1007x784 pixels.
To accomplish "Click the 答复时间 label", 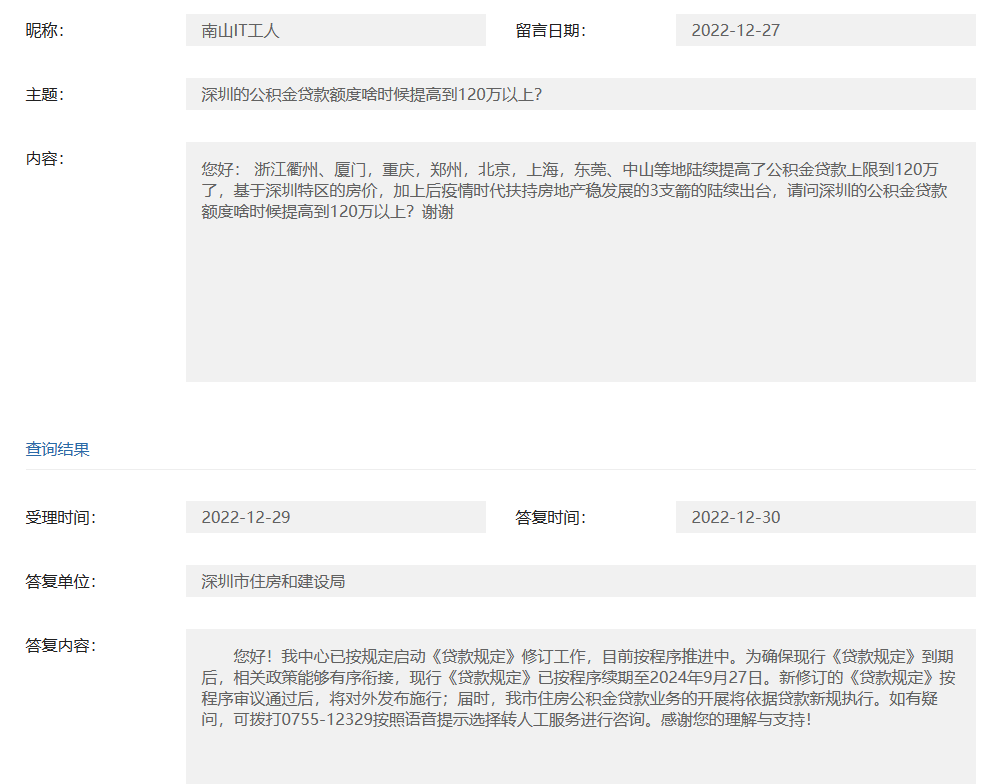I will [550, 517].
